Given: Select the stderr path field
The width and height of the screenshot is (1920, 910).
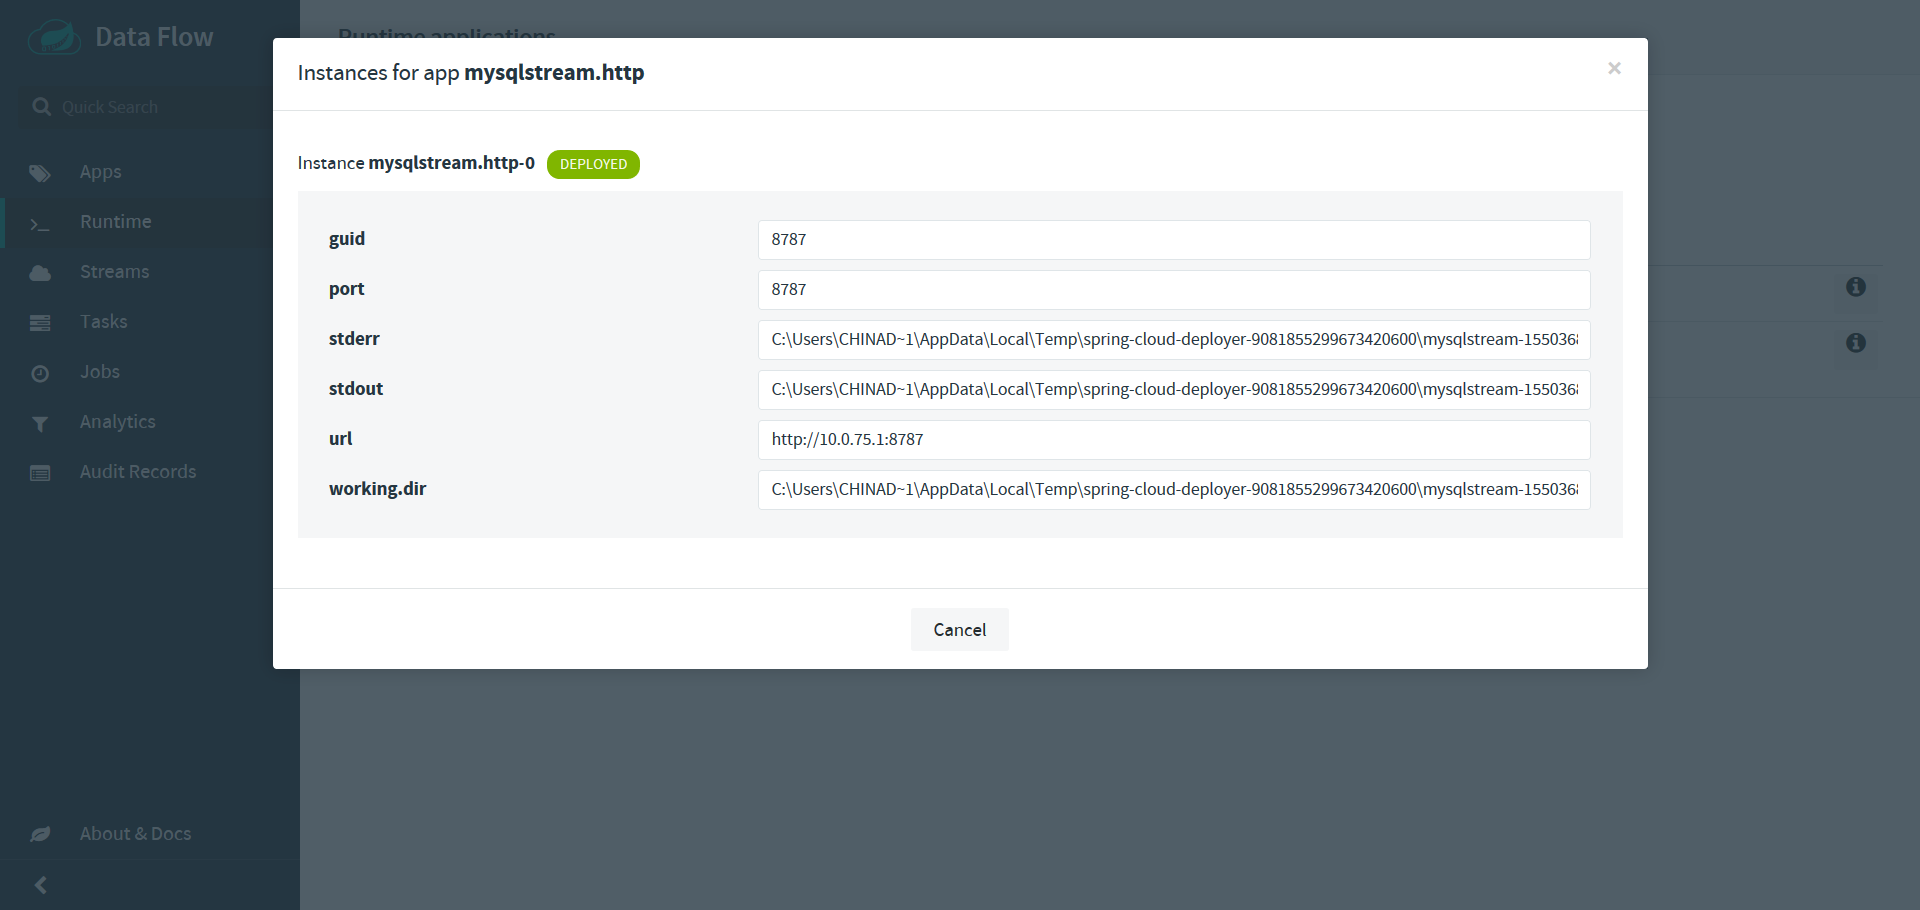Looking at the screenshot, I should click(x=1174, y=340).
